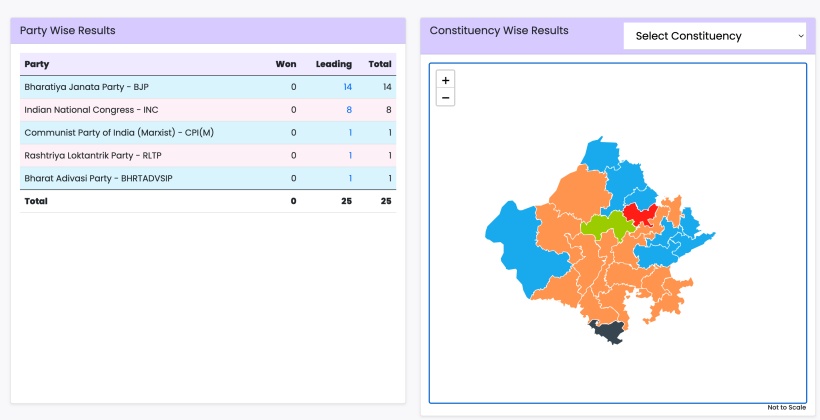Click the Party column header
820x420 pixels.
pos(37,64)
